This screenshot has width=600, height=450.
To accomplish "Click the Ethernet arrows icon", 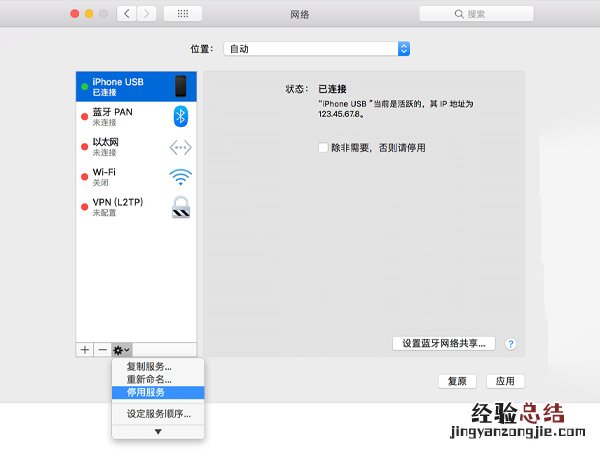I will coord(181,147).
